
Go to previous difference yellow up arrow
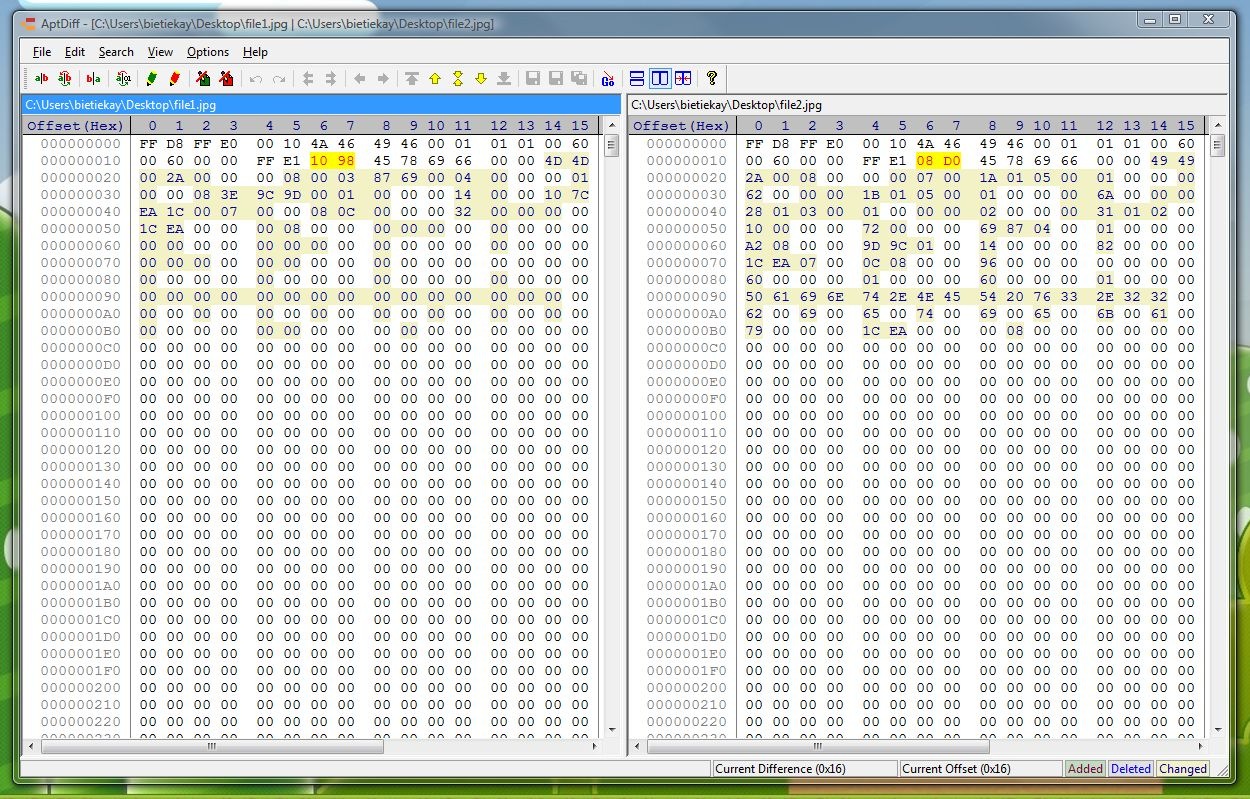(435, 78)
